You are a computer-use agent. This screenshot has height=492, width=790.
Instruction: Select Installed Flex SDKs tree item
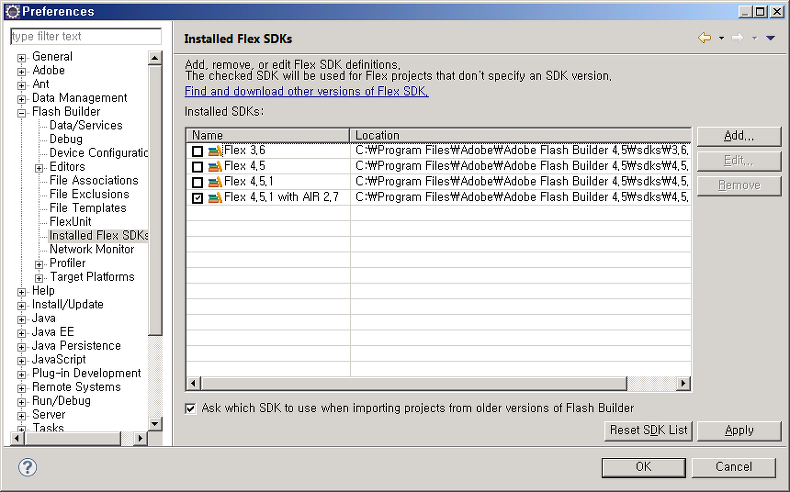[98, 236]
